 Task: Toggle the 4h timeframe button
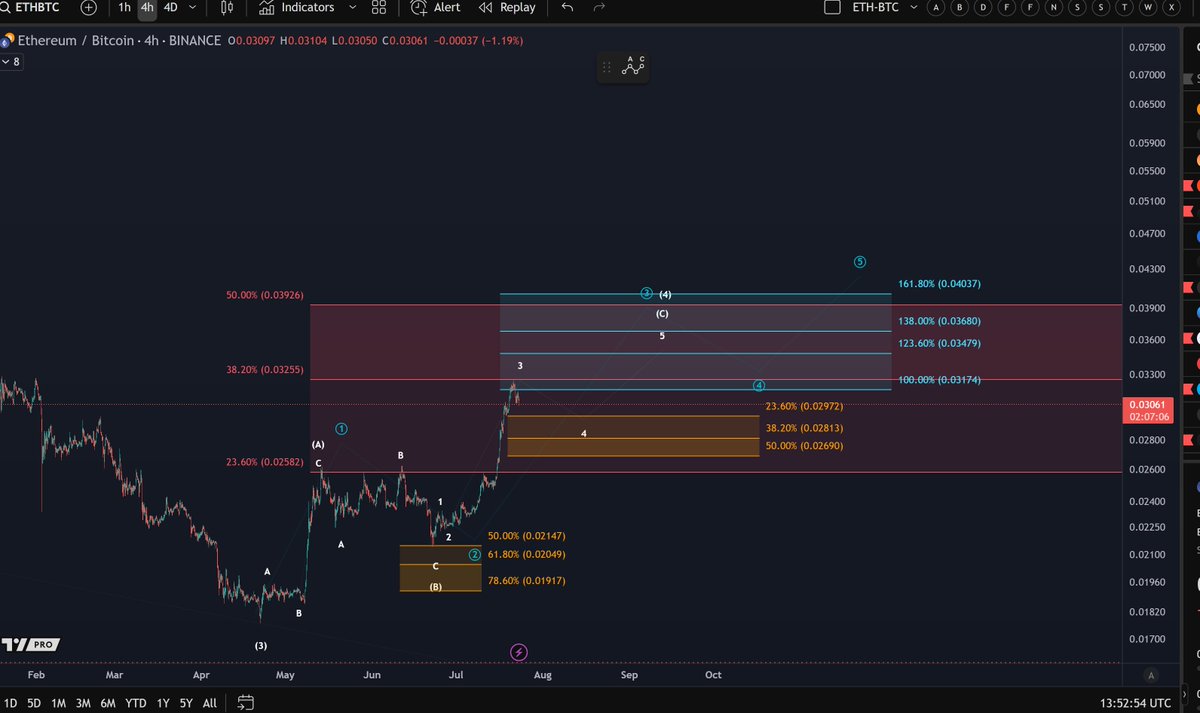click(x=145, y=8)
